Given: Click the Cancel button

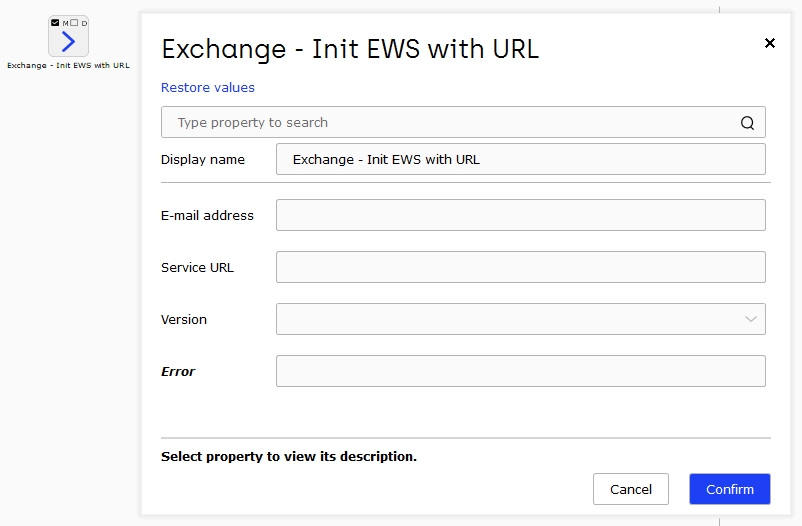Looking at the screenshot, I should pos(631,489).
